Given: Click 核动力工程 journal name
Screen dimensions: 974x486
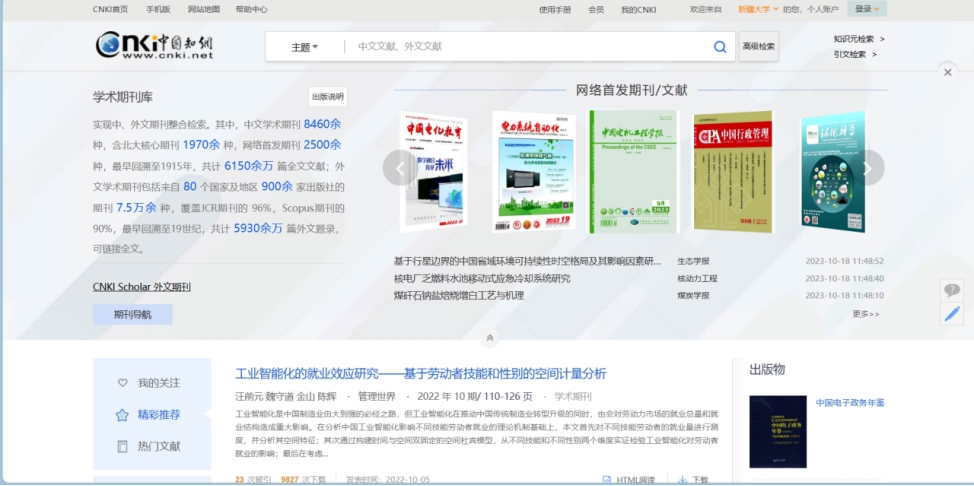Looking at the screenshot, I should click(697, 278).
